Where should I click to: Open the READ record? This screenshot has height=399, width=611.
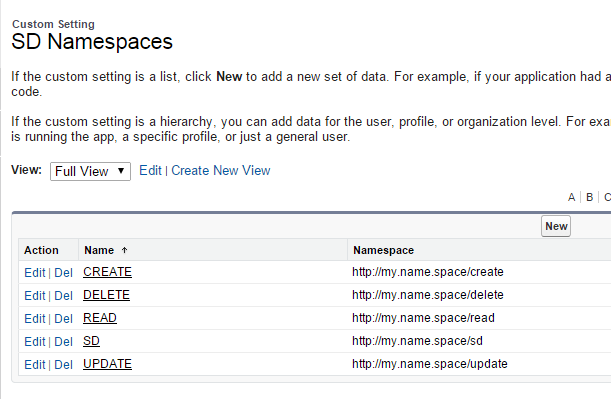[100, 318]
